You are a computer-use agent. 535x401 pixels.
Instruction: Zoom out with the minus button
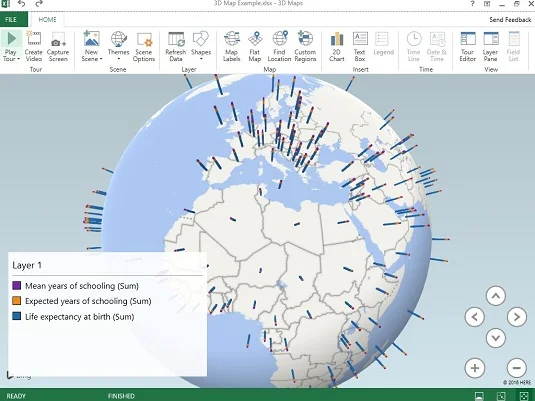click(517, 368)
